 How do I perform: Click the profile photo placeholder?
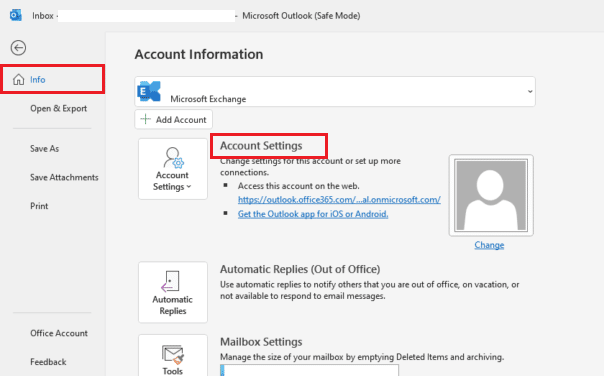pos(491,195)
